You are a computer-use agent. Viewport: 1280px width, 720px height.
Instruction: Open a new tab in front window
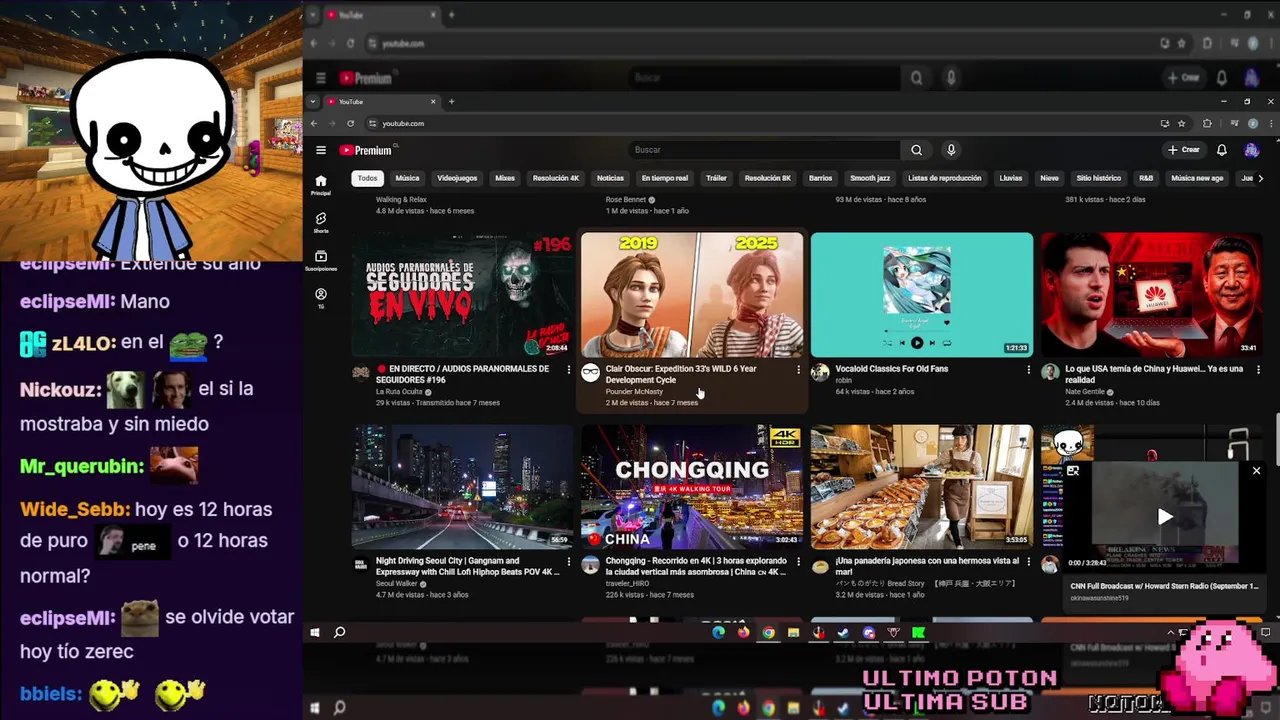click(451, 101)
